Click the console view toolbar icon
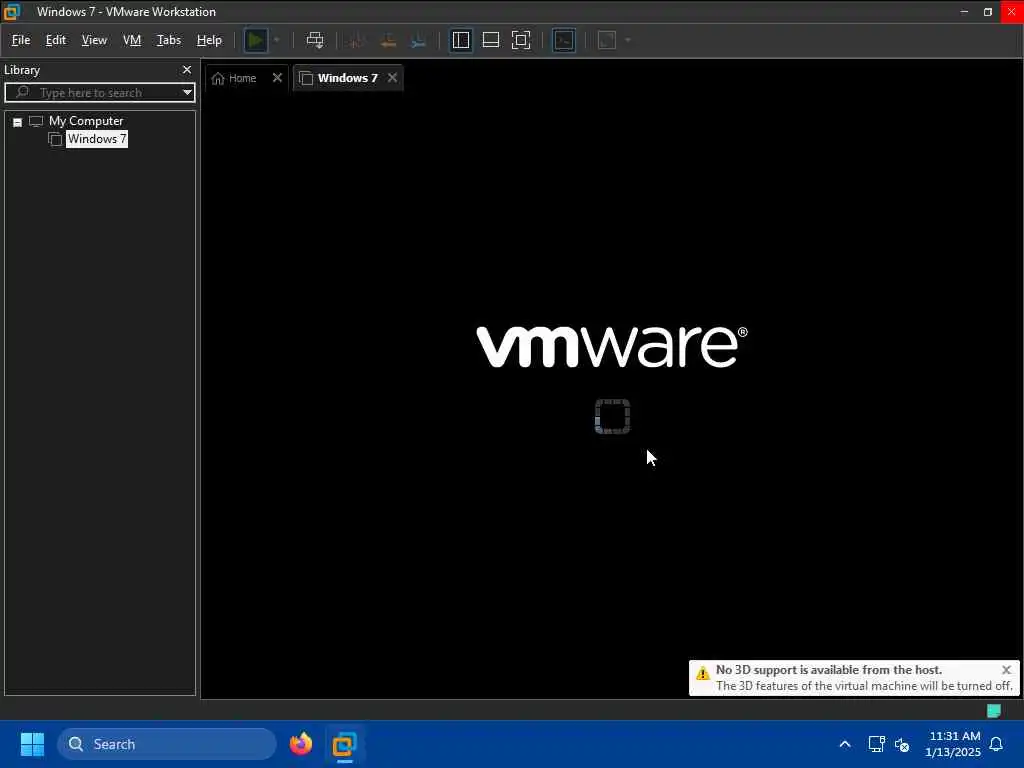The width and height of the screenshot is (1024, 768). pos(564,40)
